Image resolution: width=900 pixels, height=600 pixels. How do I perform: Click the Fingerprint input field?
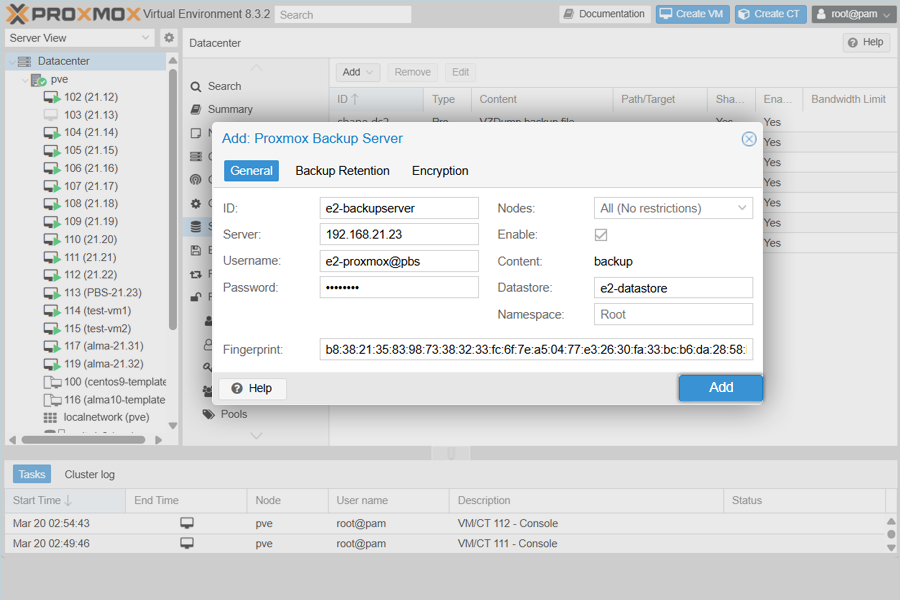click(536, 350)
